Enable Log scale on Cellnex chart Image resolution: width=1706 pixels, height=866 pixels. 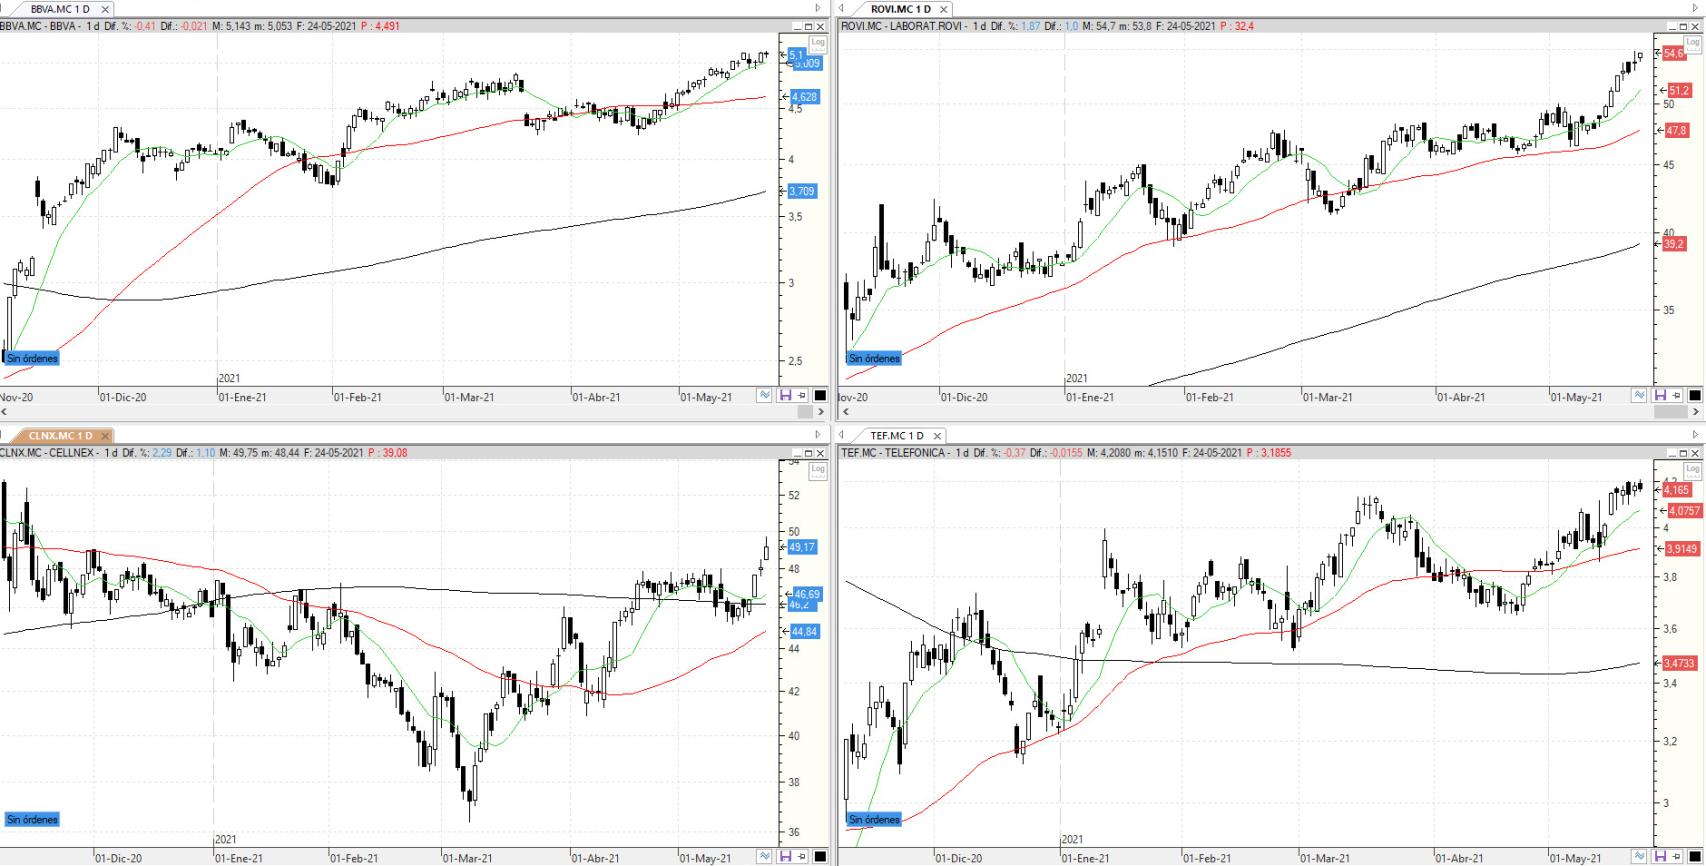[x=818, y=469]
